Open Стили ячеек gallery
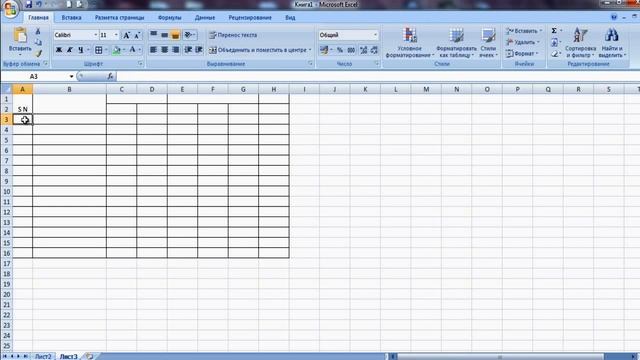640x360 pixels. [488, 43]
